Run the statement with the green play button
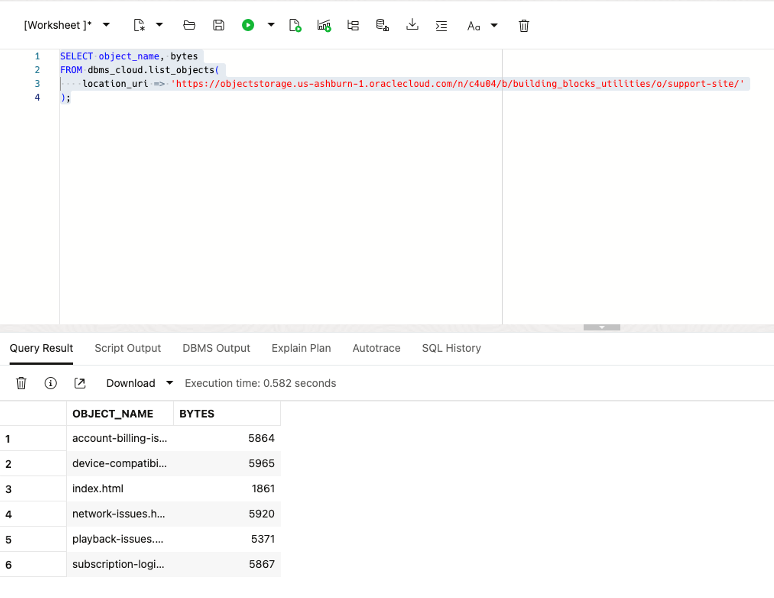 tap(248, 25)
